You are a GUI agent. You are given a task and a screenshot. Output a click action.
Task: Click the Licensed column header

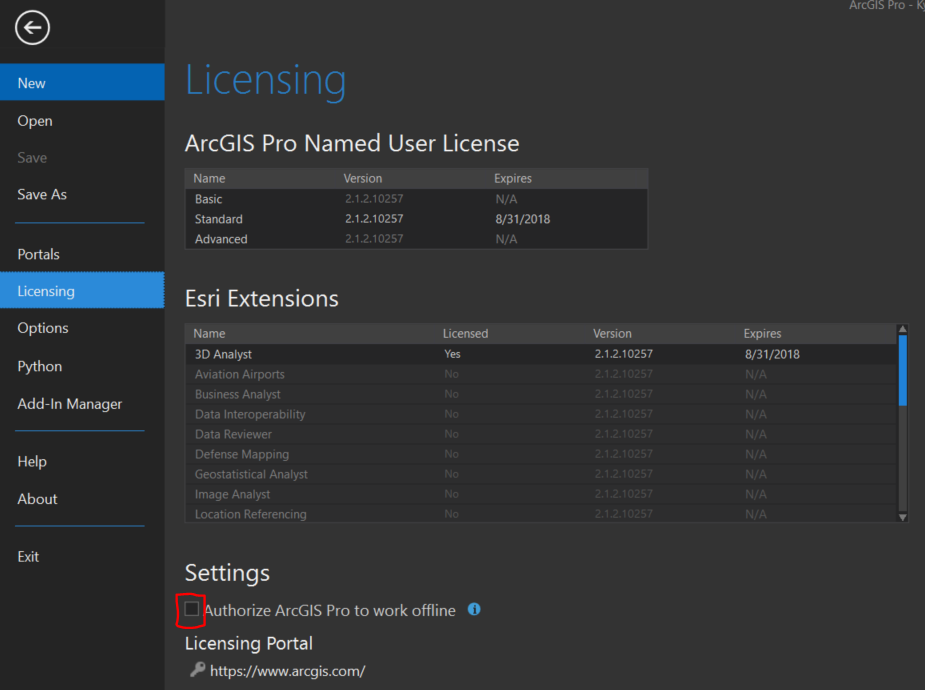click(x=465, y=333)
